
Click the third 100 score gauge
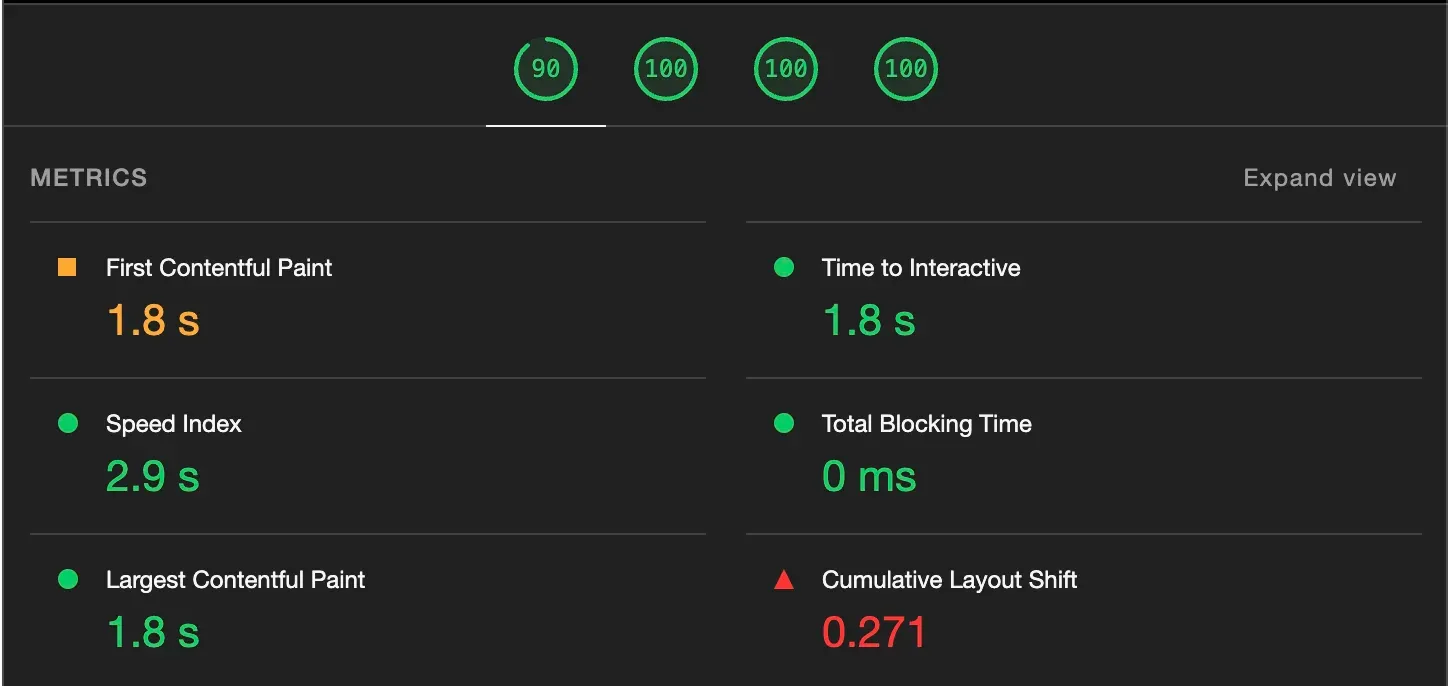click(785, 68)
